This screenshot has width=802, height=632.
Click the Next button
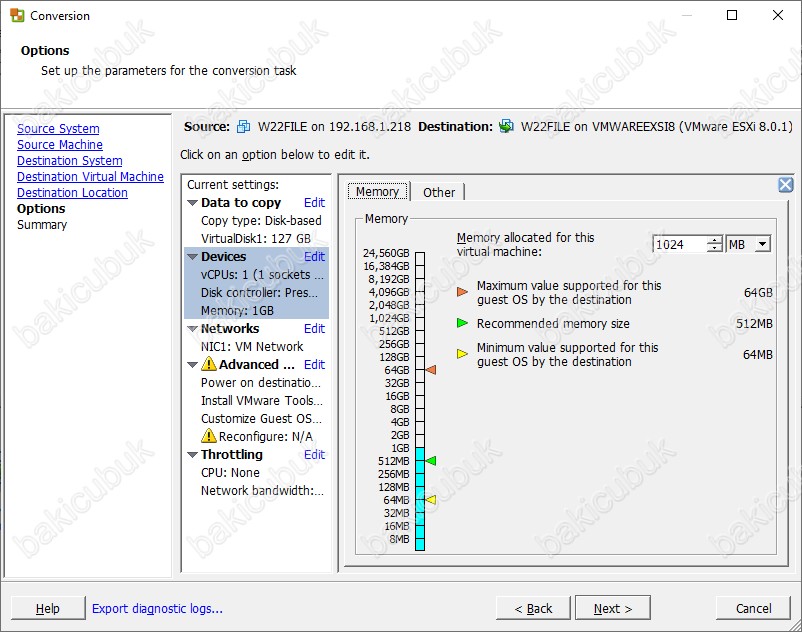[613, 608]
